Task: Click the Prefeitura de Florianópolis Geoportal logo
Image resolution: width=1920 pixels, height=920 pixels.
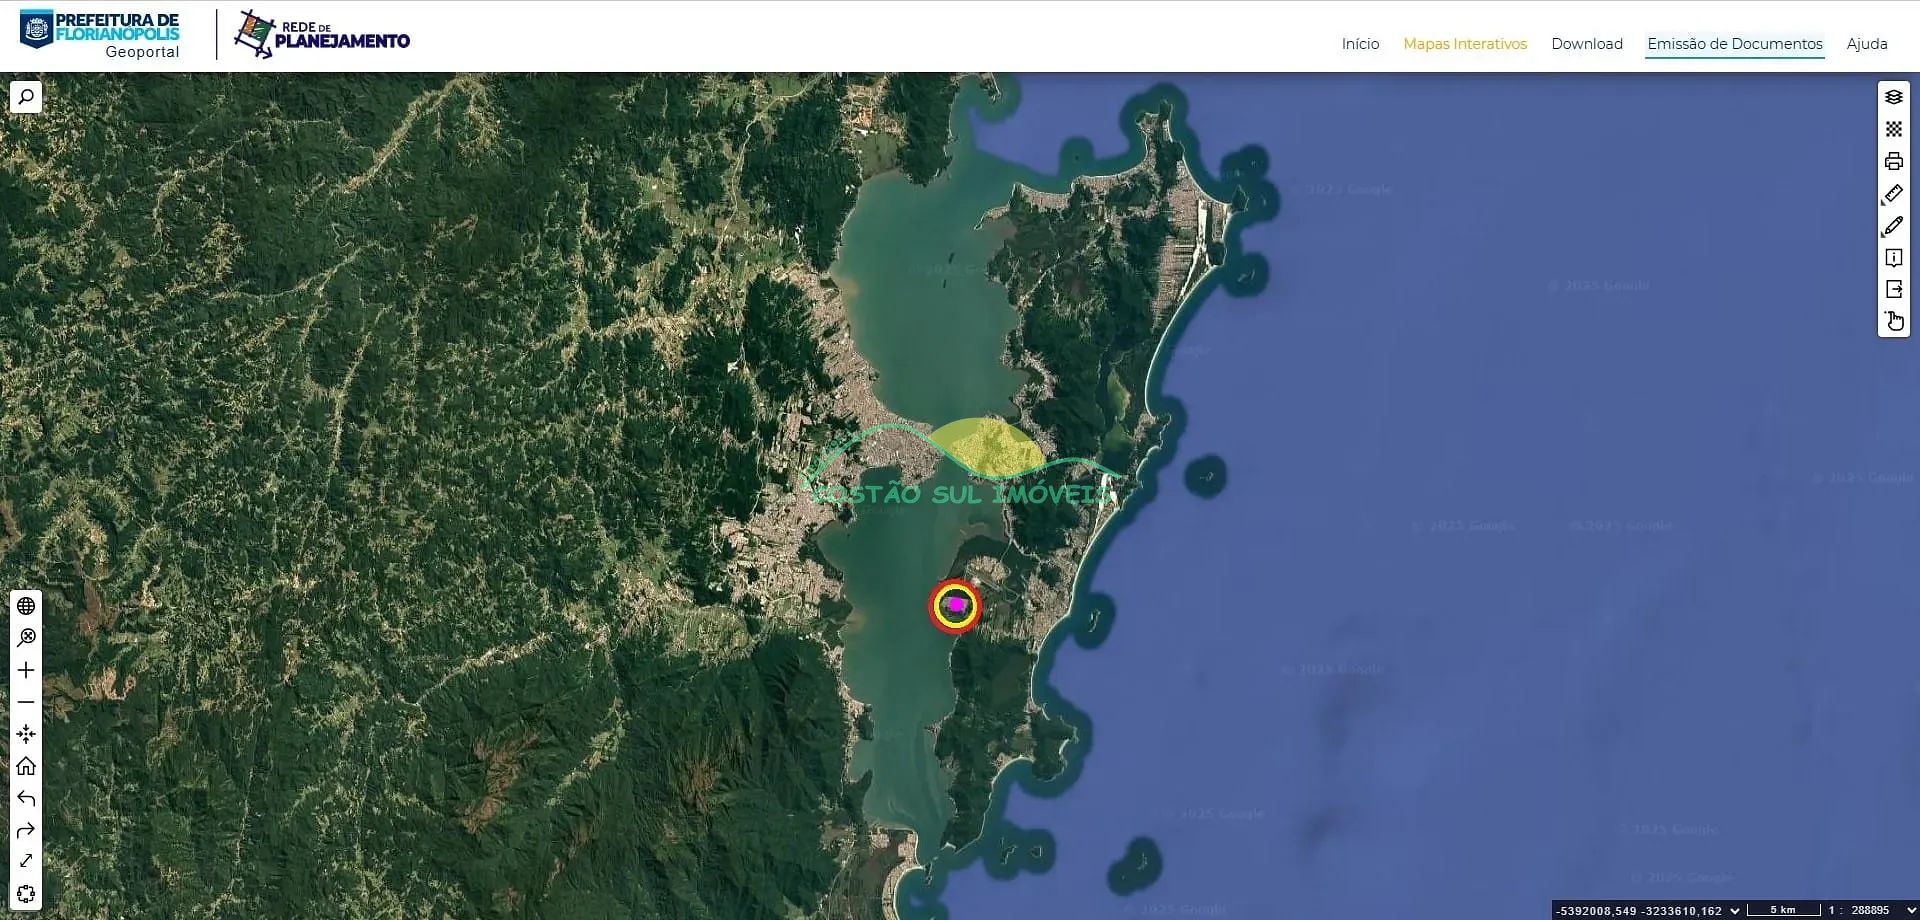Action: [100, 35]
